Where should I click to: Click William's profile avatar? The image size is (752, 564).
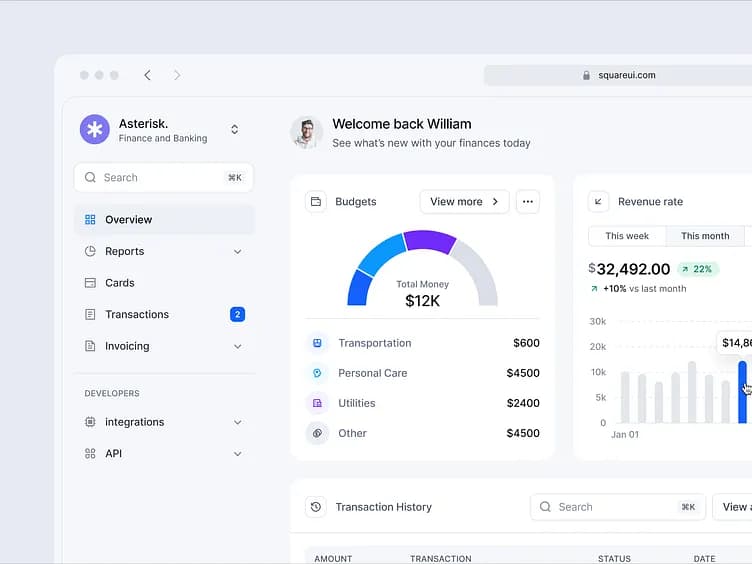(x=306, y=132)
